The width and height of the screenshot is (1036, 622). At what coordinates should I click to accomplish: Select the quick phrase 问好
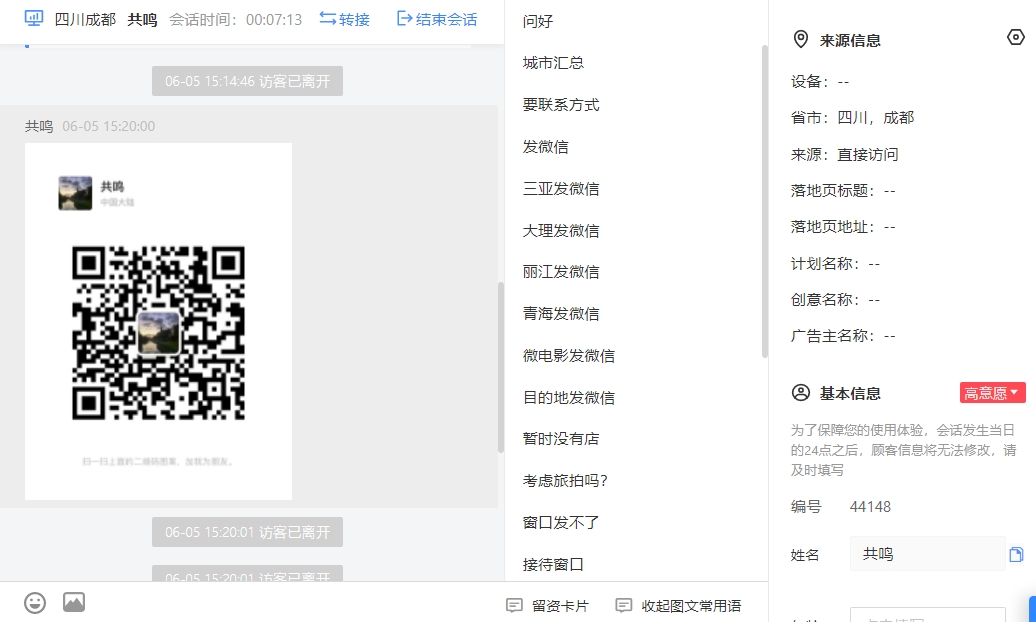[x=538, y=21]
